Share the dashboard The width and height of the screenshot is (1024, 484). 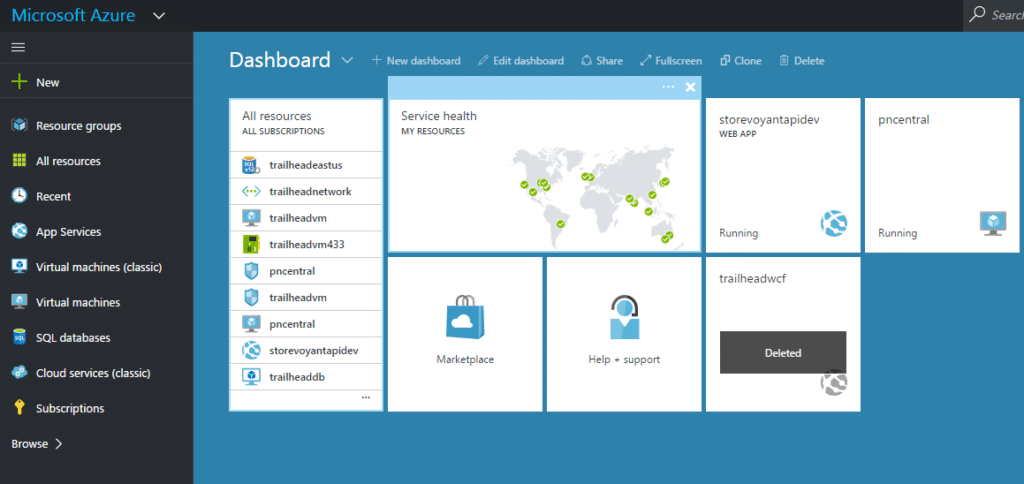(601, 61)
